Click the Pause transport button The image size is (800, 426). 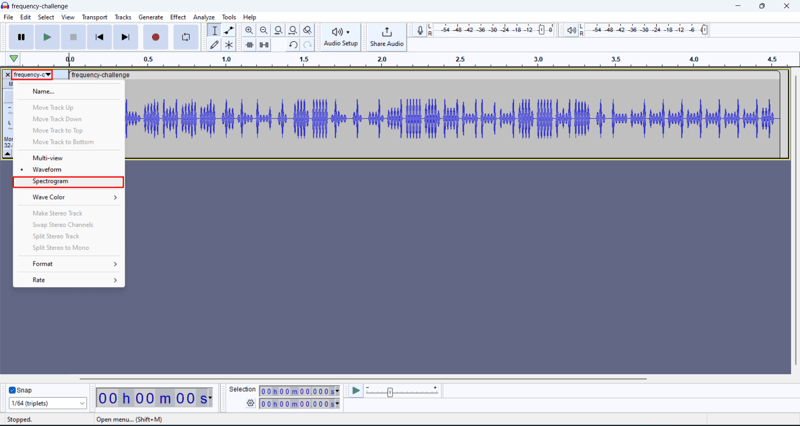point(21,37)
